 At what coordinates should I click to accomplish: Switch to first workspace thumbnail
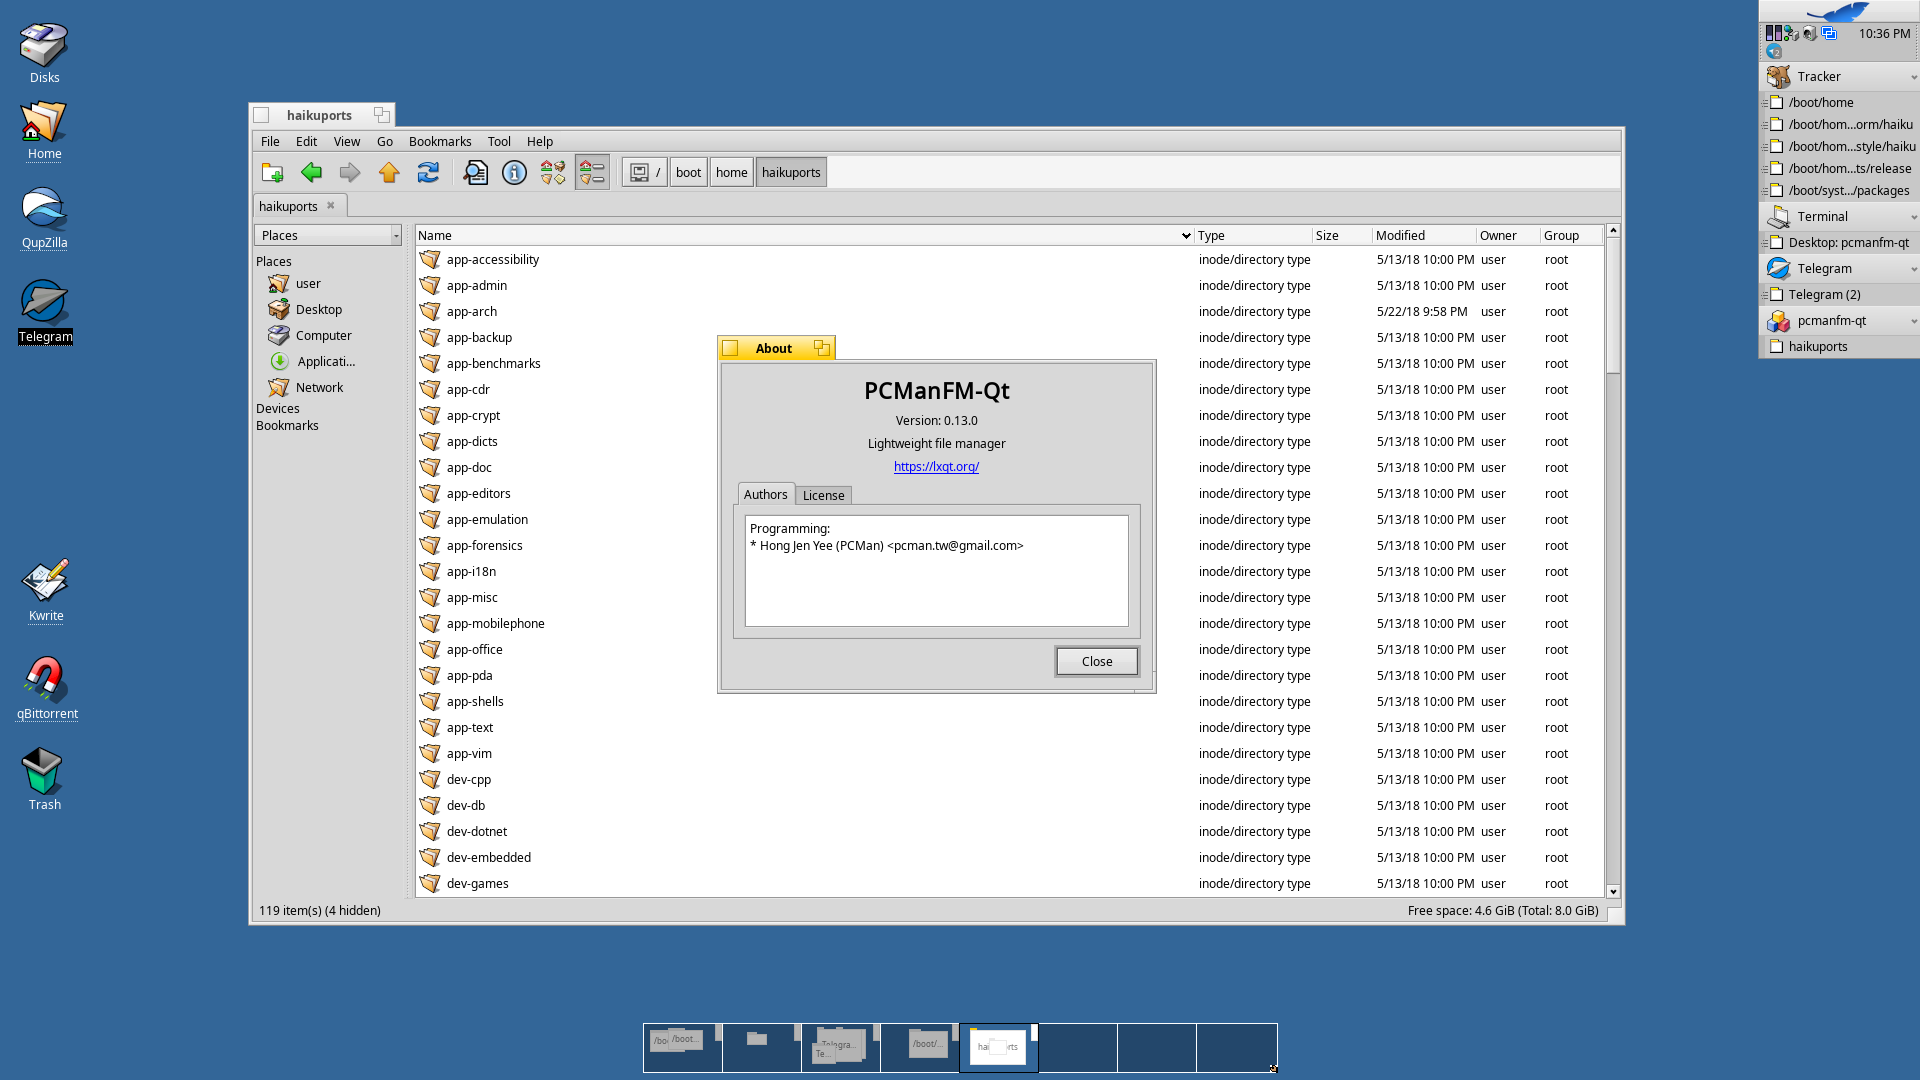pyautogui.click(x=682, y=1048)
